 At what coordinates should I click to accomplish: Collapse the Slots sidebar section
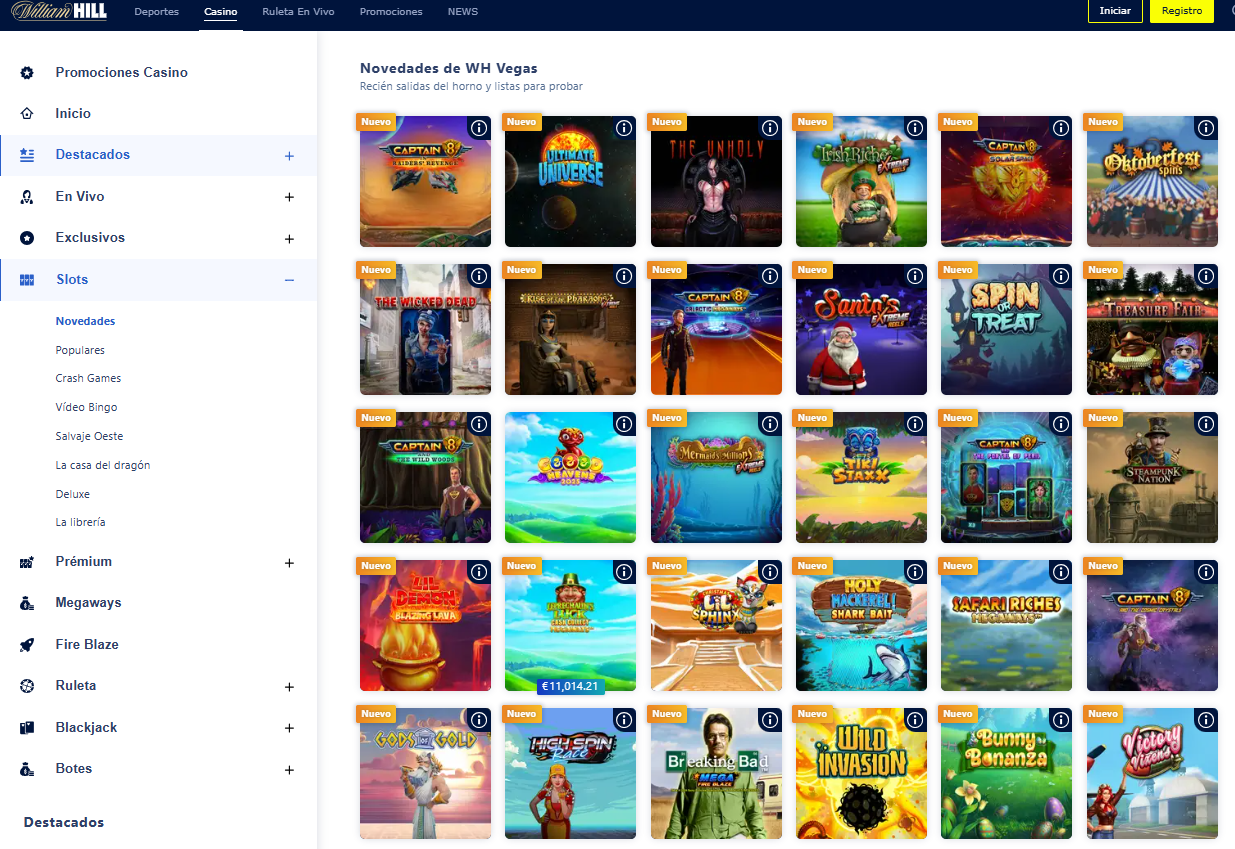coord(289,280)
